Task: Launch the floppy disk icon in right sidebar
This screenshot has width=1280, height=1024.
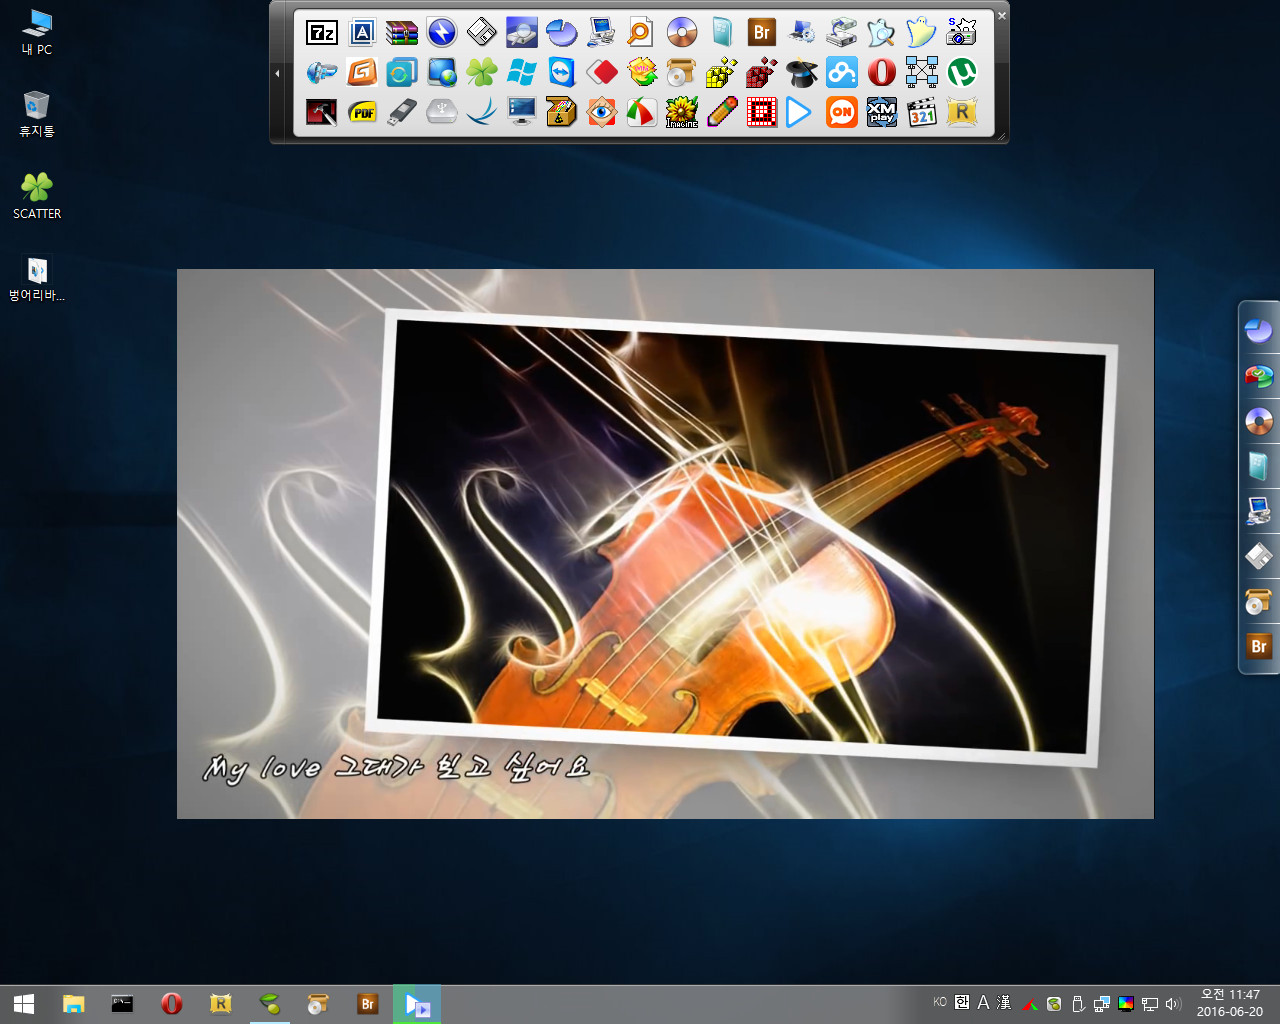Action: [x=1258, y=556]
